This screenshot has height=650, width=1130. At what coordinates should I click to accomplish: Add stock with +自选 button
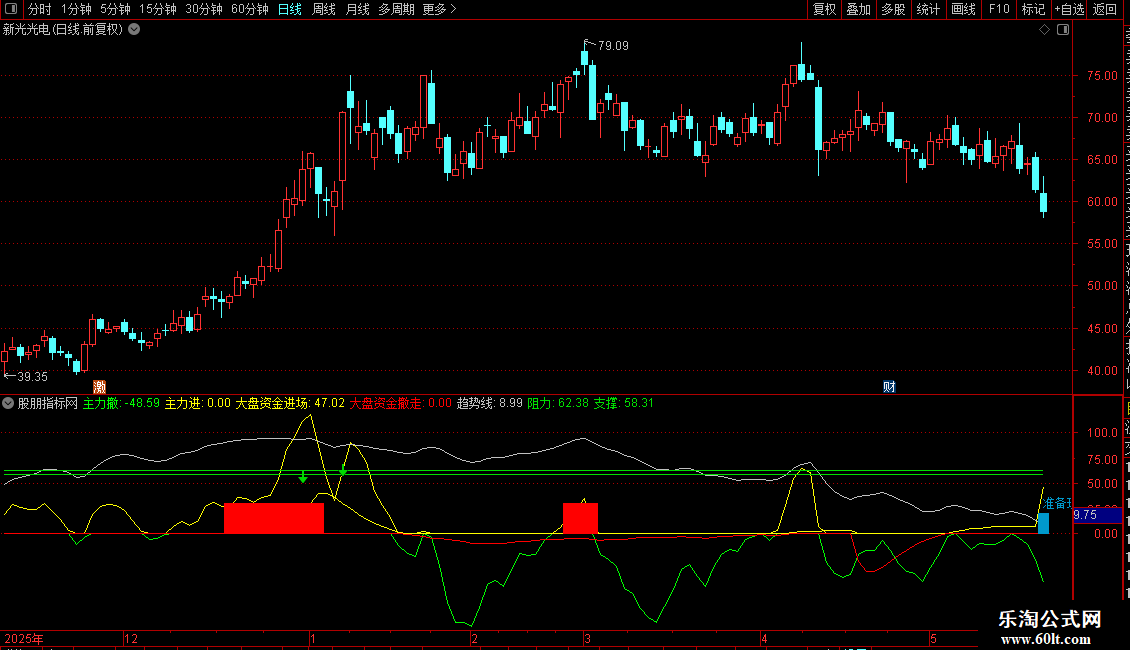(x=1069, y=9)
